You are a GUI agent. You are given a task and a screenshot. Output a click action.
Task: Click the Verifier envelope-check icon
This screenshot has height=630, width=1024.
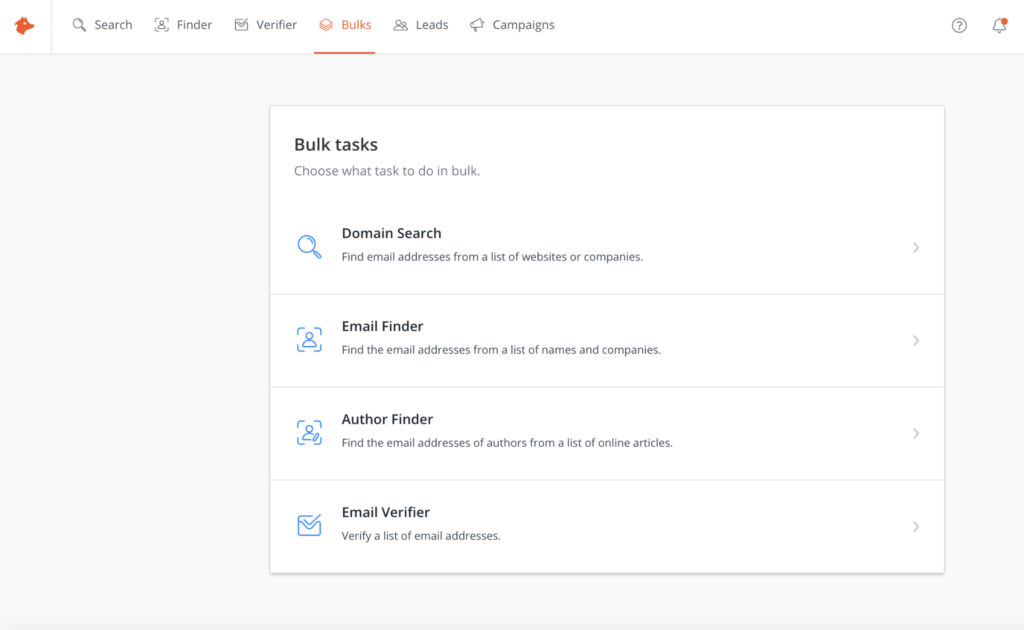click(x=240, y=24)
